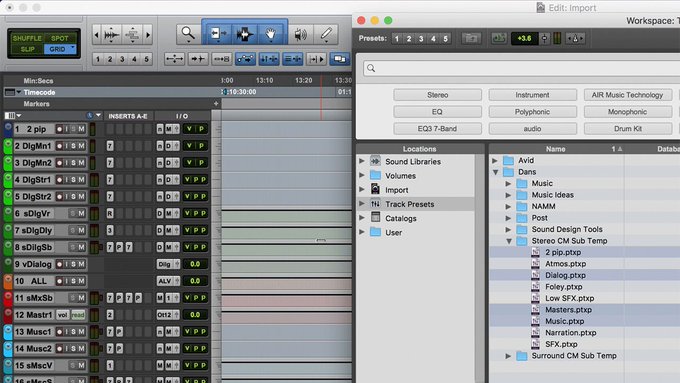Click the Instrument tag button

[x=533, y=95]
